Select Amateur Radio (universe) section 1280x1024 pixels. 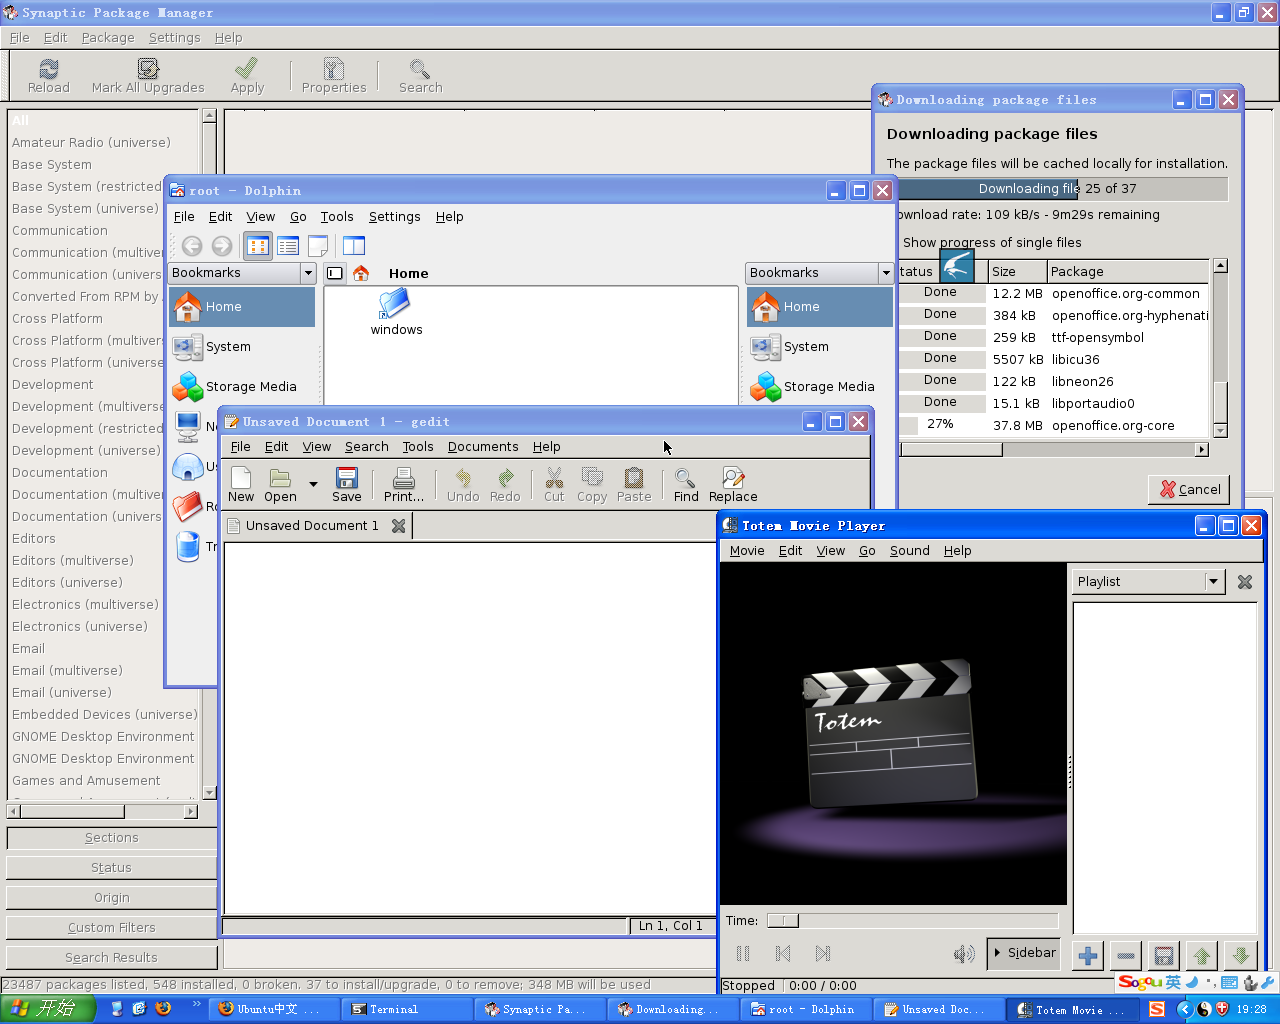point(91,143)
